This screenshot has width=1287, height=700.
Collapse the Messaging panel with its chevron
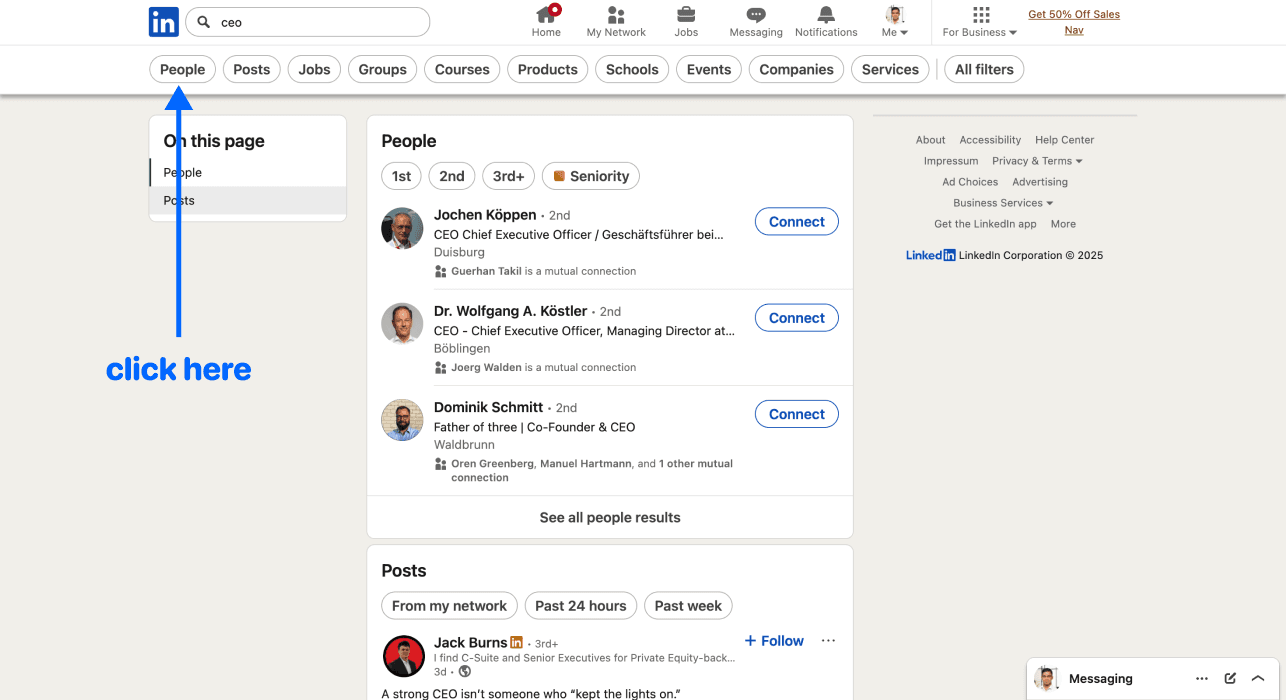coord(1257,678)
